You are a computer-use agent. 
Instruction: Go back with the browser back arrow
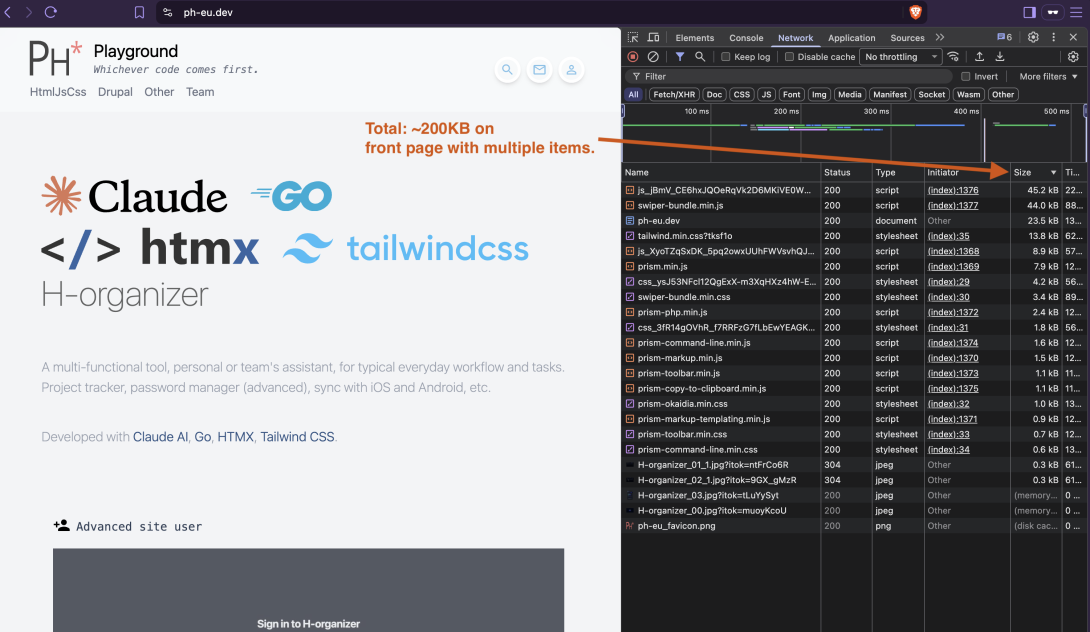8,12
